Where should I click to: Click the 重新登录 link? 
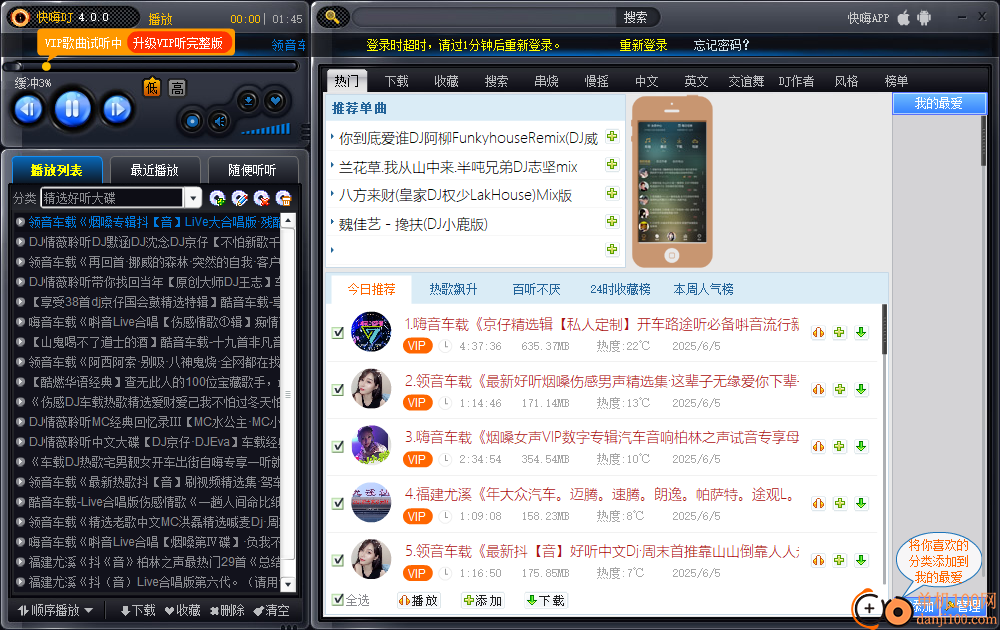(643, 45)
